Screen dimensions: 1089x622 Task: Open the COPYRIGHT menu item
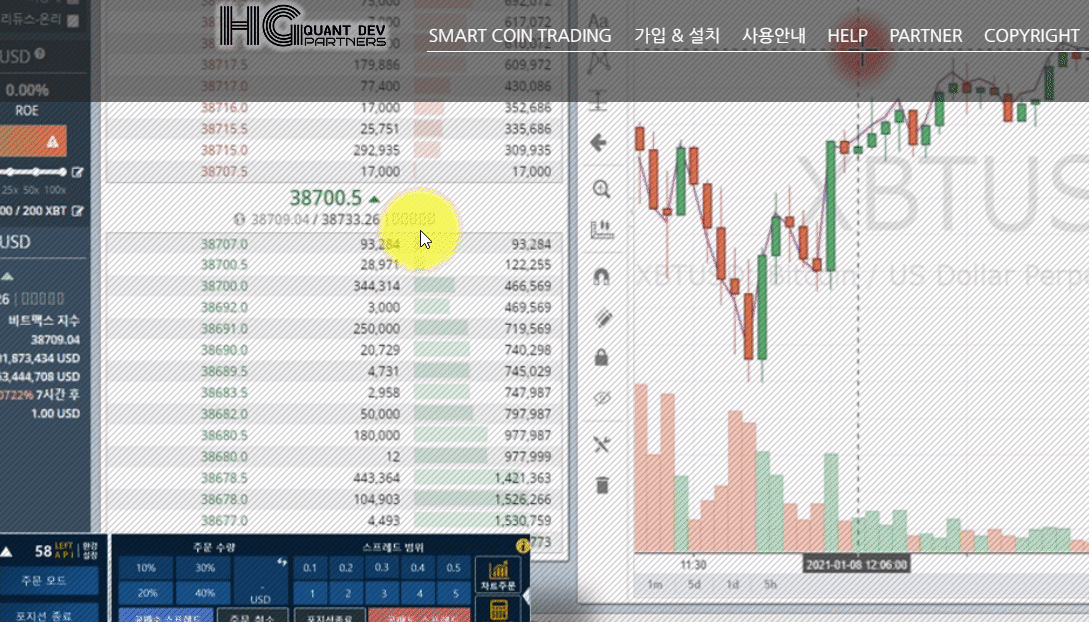[x=1031, y=35]
